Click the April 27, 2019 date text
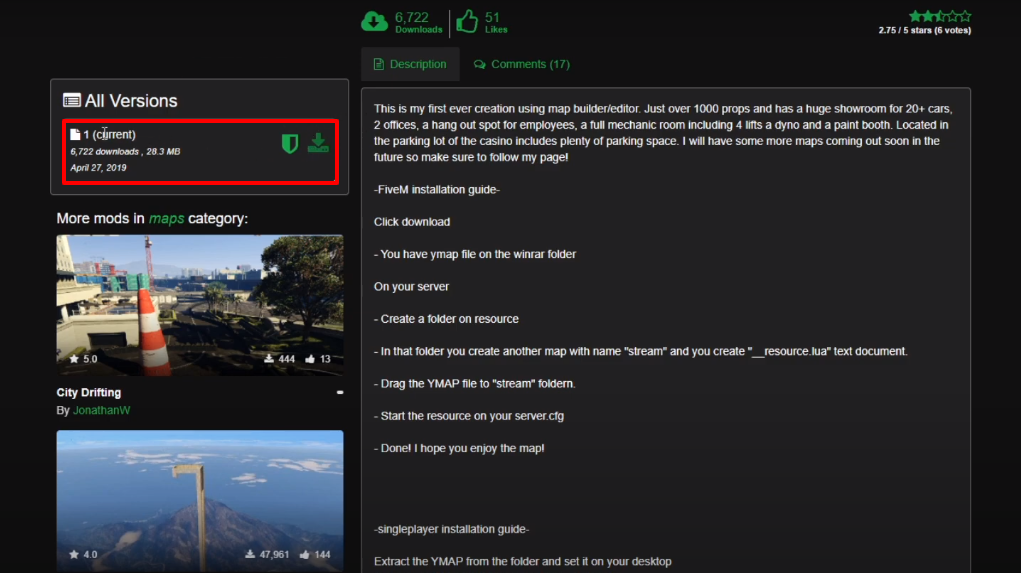1021x573 pixels. tap(98, 167)
